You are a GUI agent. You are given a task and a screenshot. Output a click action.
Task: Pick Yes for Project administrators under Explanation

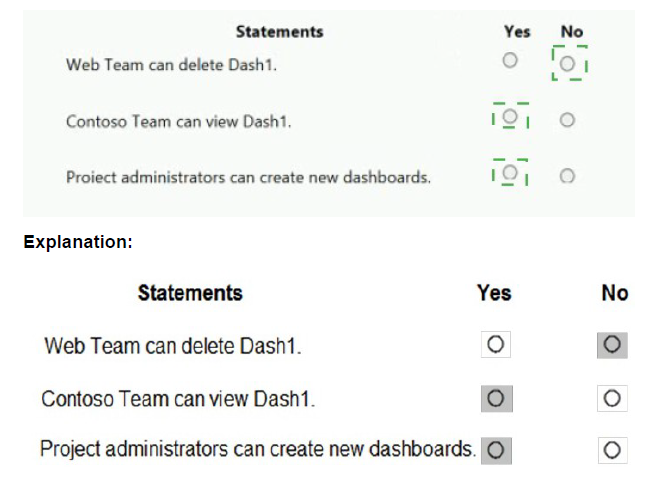495,450
